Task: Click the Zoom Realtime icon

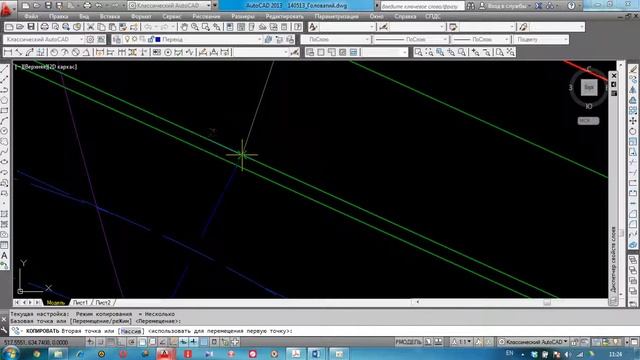Action: pyautogui.click(x=195, y=27)
